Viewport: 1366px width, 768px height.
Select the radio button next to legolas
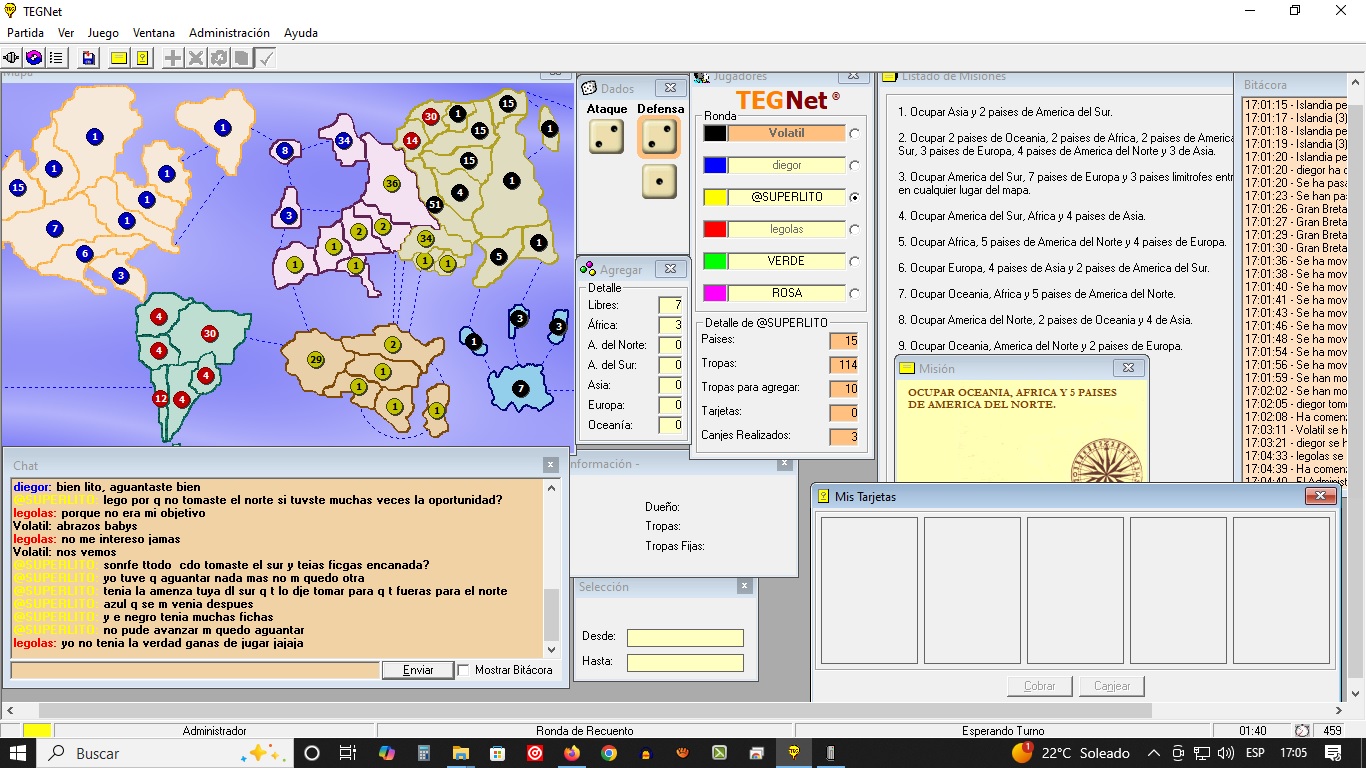point(853,229)
